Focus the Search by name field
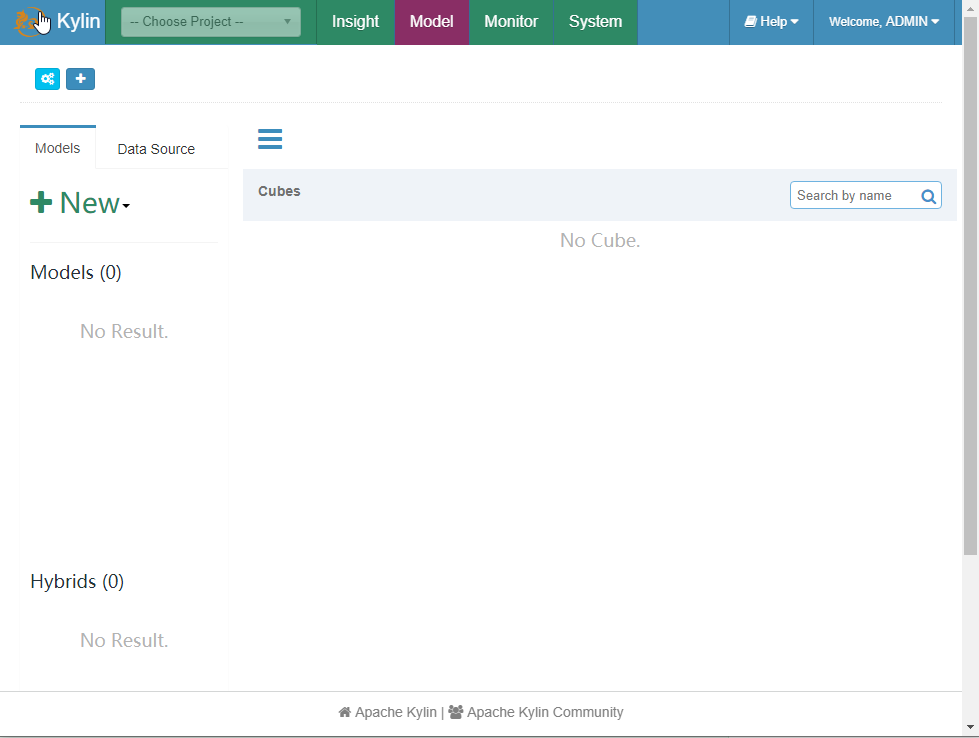This screenshot has width=979, height=738. tap(865, 195)
